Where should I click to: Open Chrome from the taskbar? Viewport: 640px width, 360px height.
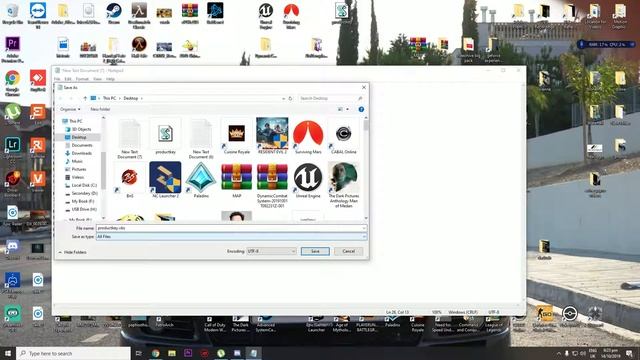[156, 353]
